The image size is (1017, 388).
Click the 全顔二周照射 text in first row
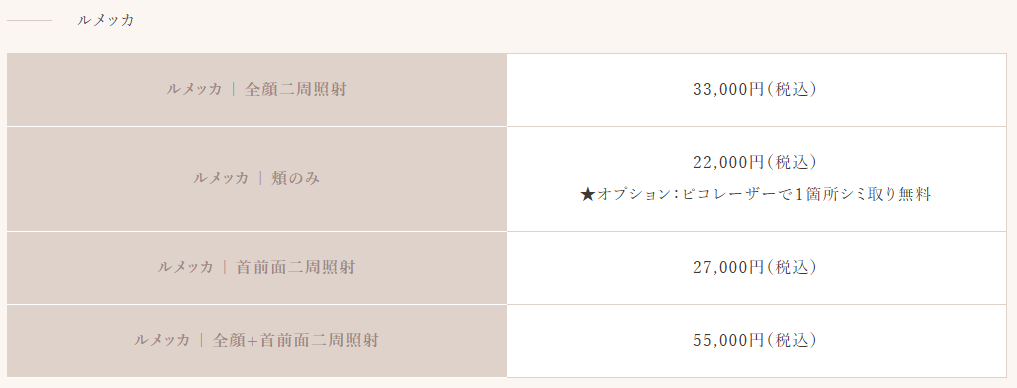pyautogui.click(x=296, y=90)
